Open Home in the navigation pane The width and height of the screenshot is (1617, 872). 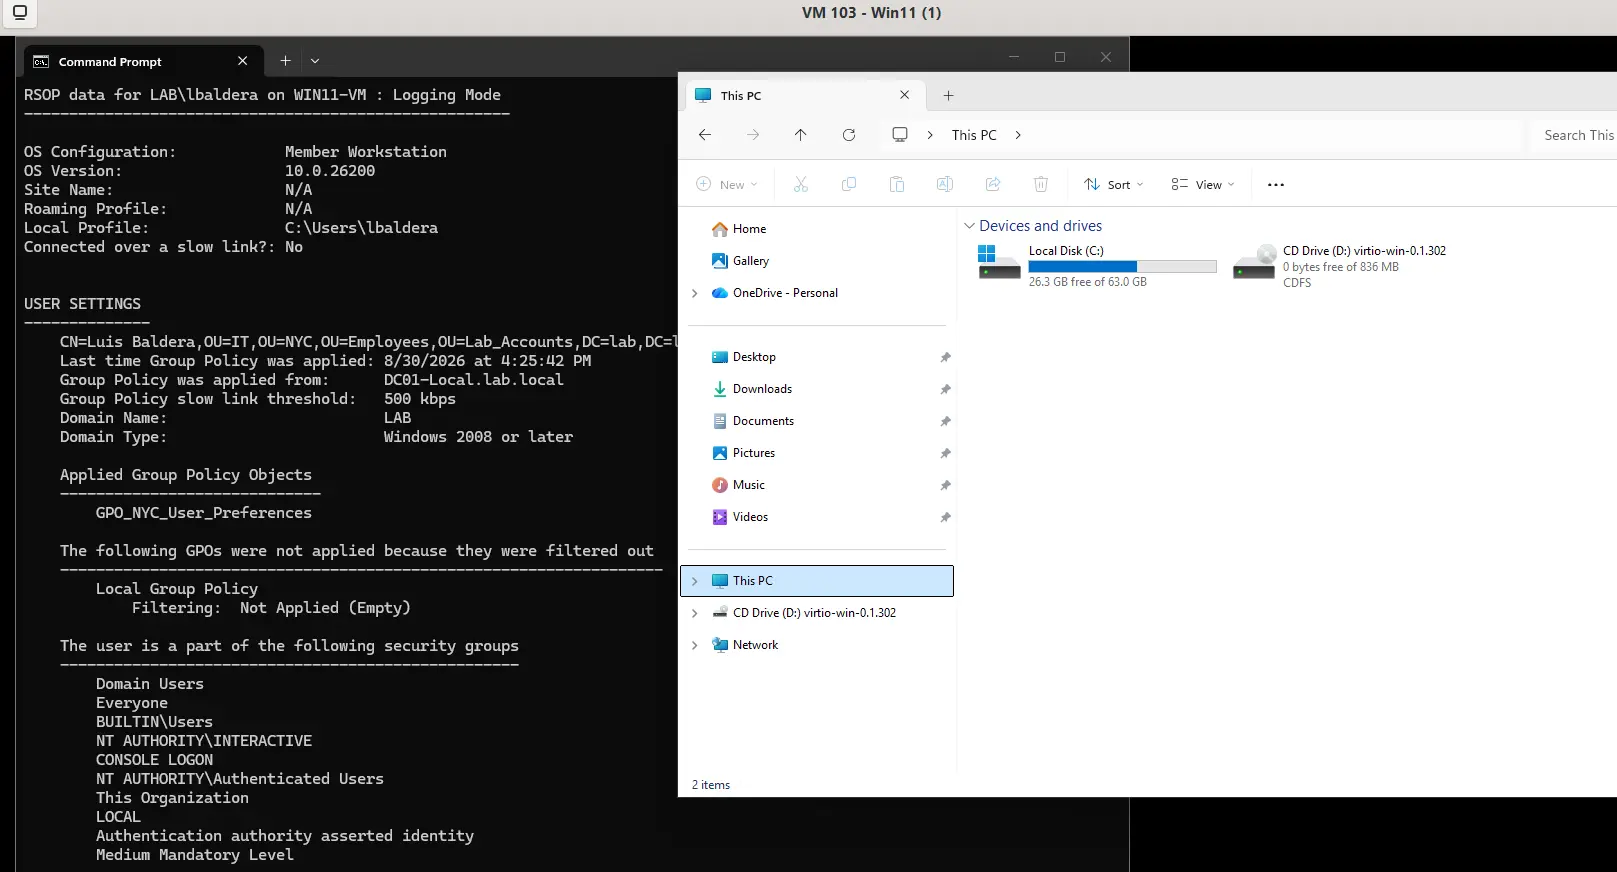point(749,229)
